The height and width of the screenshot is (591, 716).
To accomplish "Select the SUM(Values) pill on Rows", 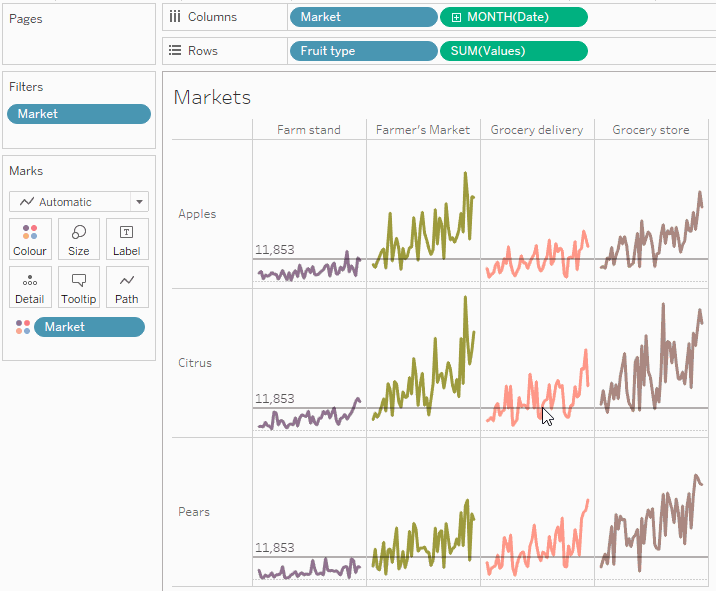I will 514,51.
